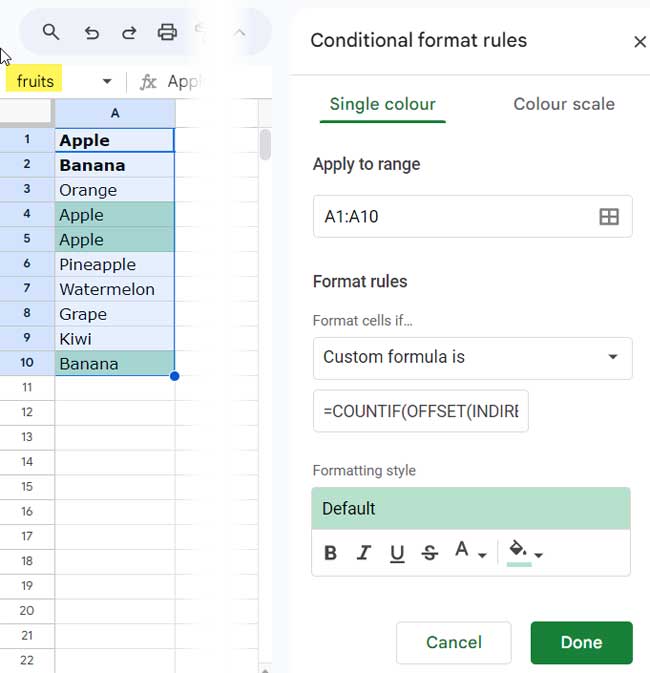The height and width of the screenshot is (673, 650).
Task: Select row 20 header
Action: coord(27,611)
